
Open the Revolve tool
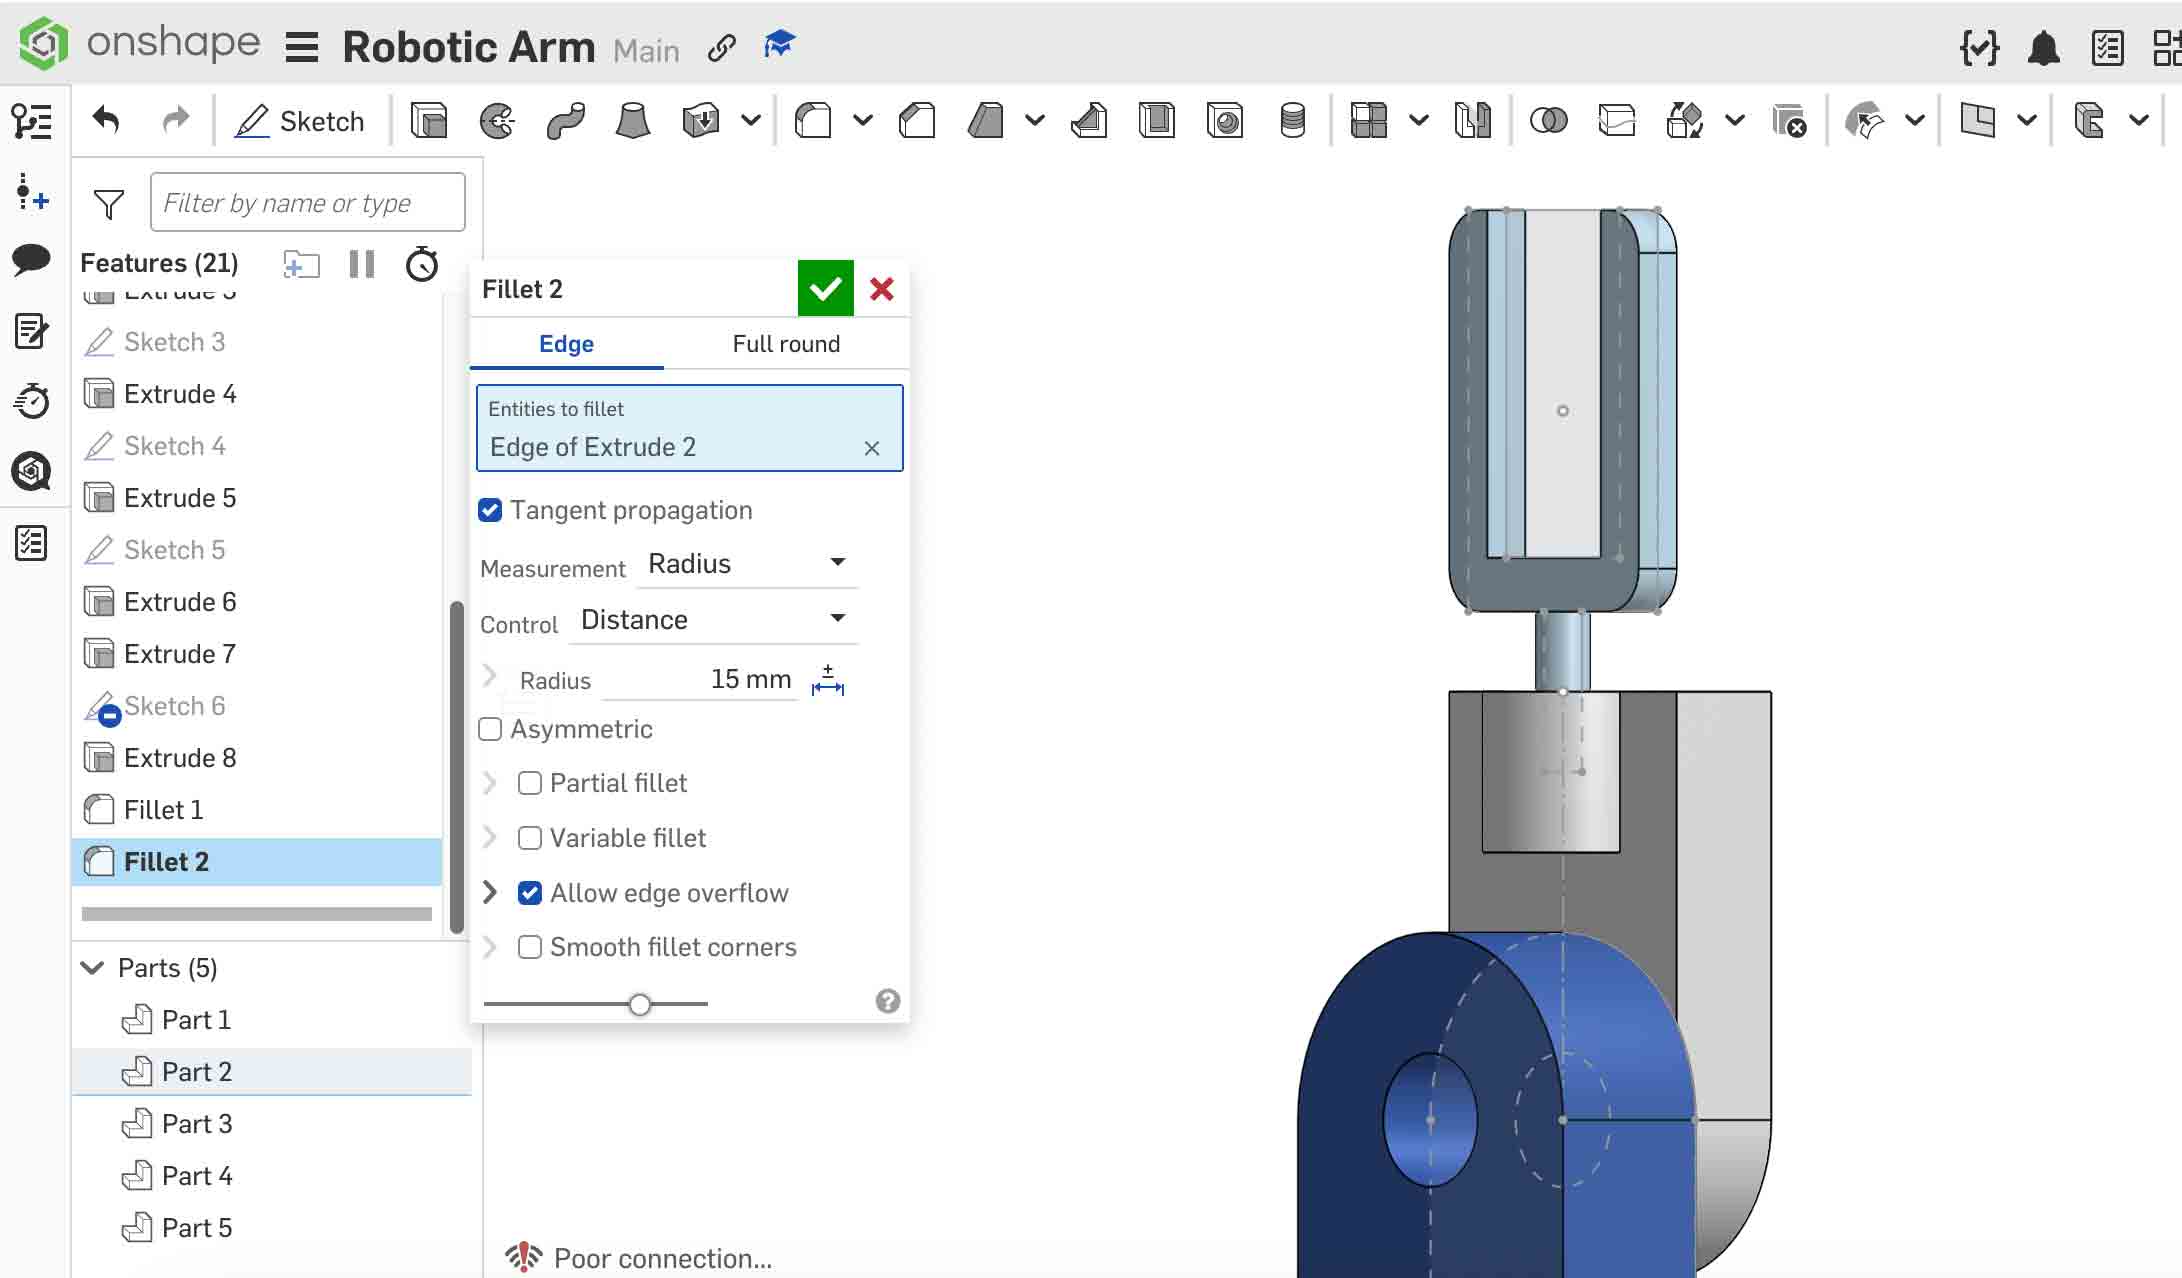coord(497,120)
